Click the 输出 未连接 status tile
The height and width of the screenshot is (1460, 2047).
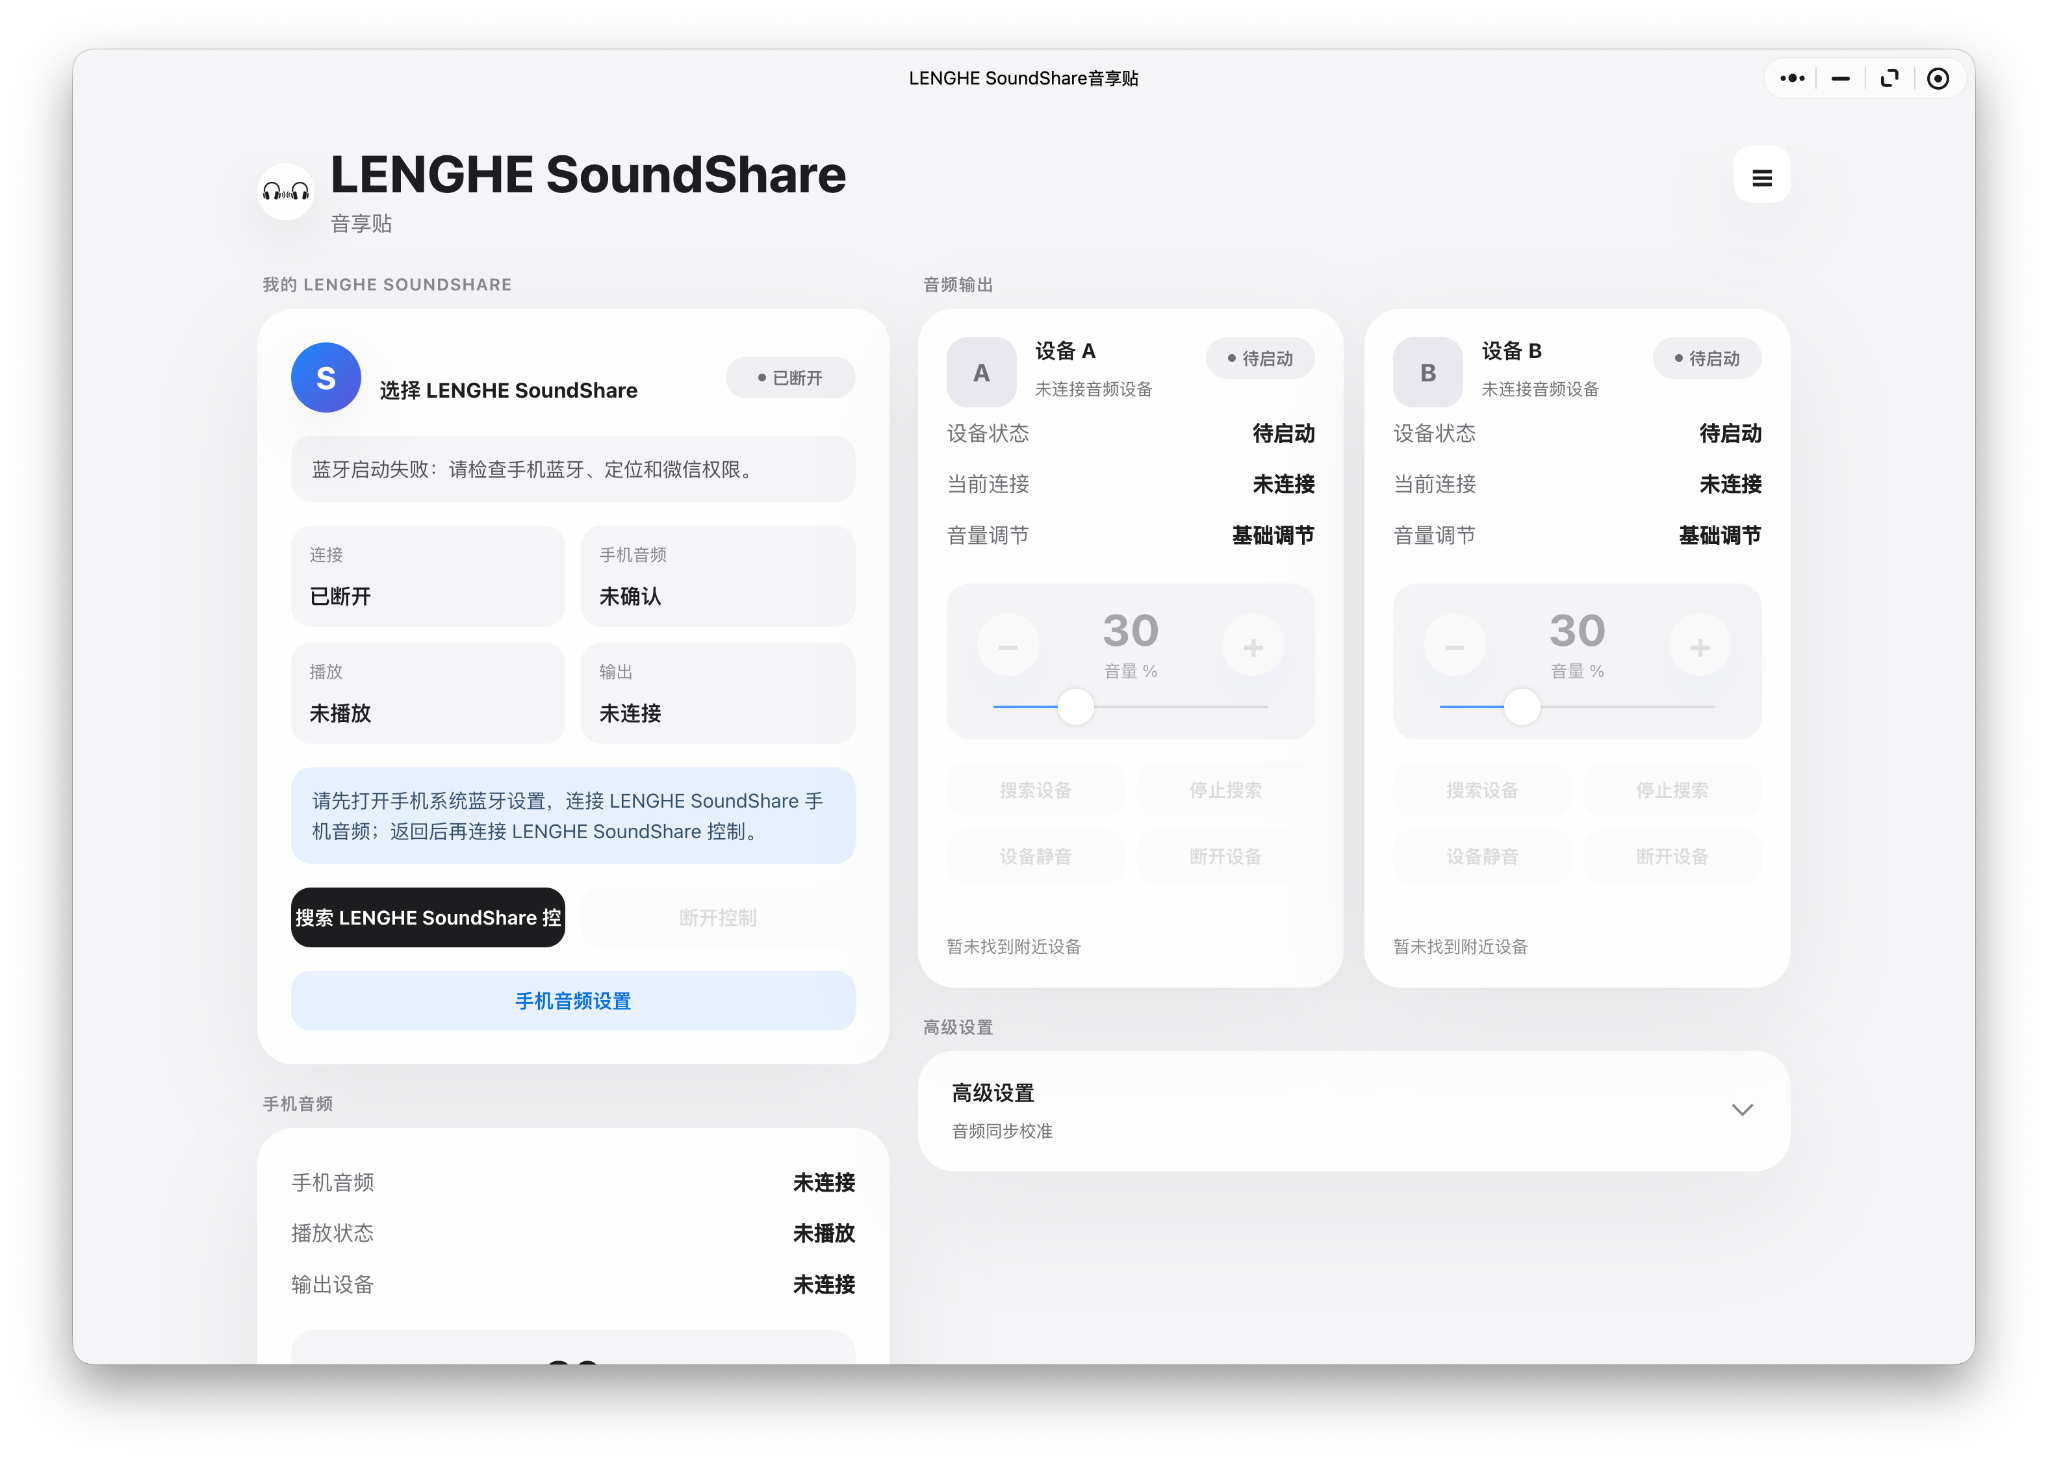coord(718,693)
